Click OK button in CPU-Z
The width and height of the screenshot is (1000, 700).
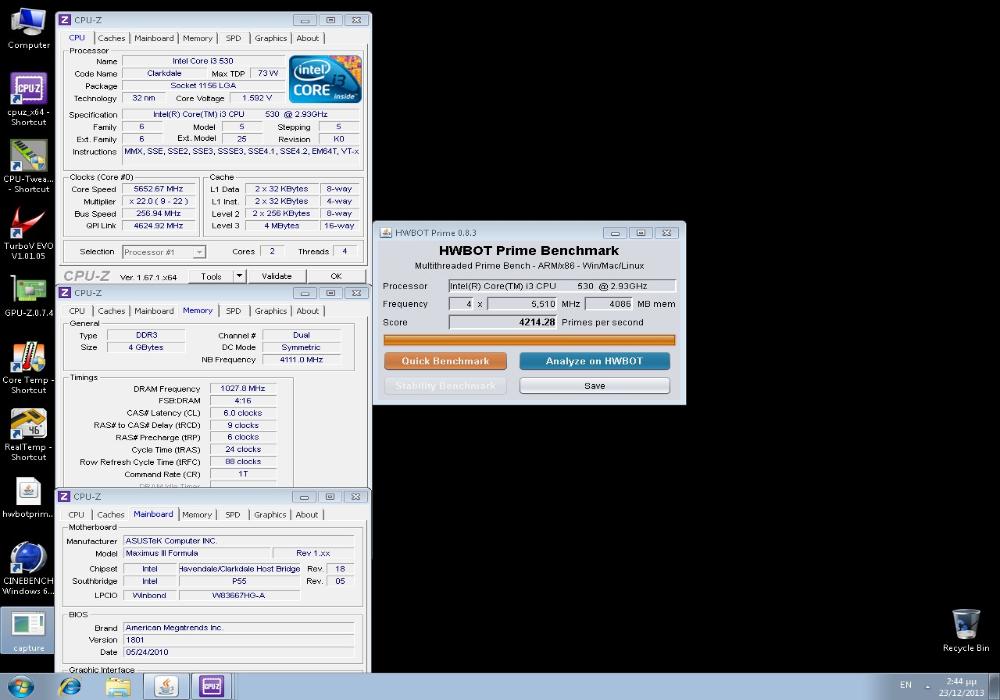[336, 276]
